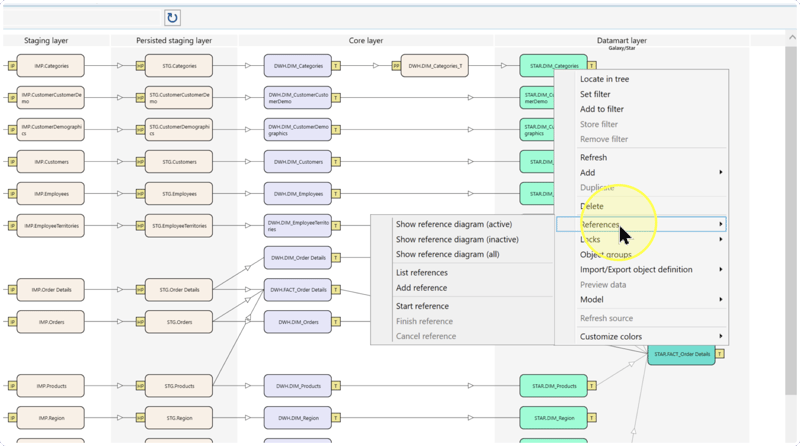800x446 pixels.
Task: Click the HP badge on STG.Region
Action: (x=140, y=418)
